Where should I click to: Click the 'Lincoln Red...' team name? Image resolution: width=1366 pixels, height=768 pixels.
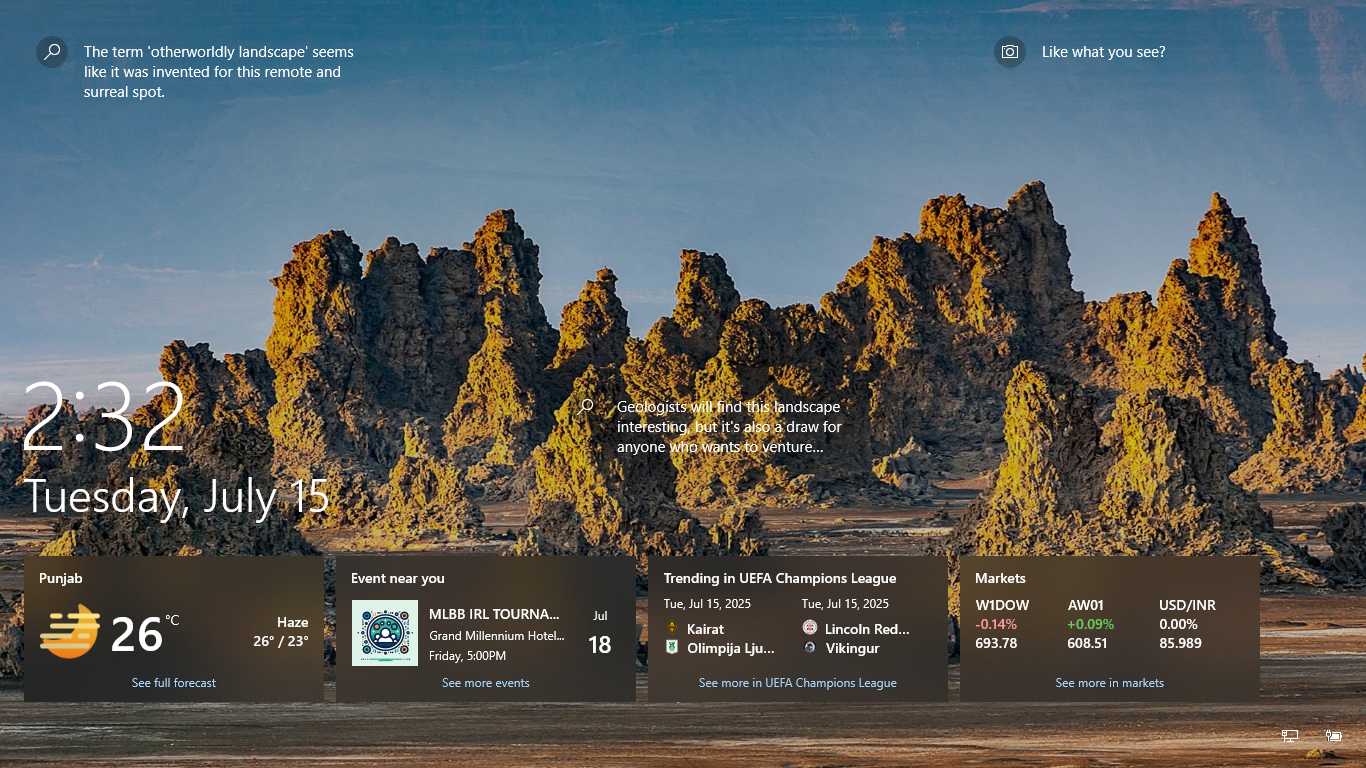[868, 629]
